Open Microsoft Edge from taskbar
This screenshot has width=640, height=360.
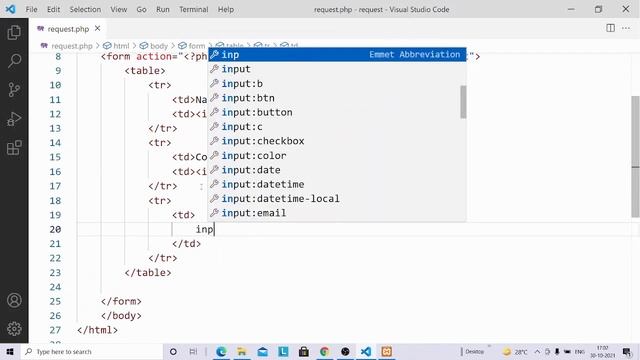(221, 351)
